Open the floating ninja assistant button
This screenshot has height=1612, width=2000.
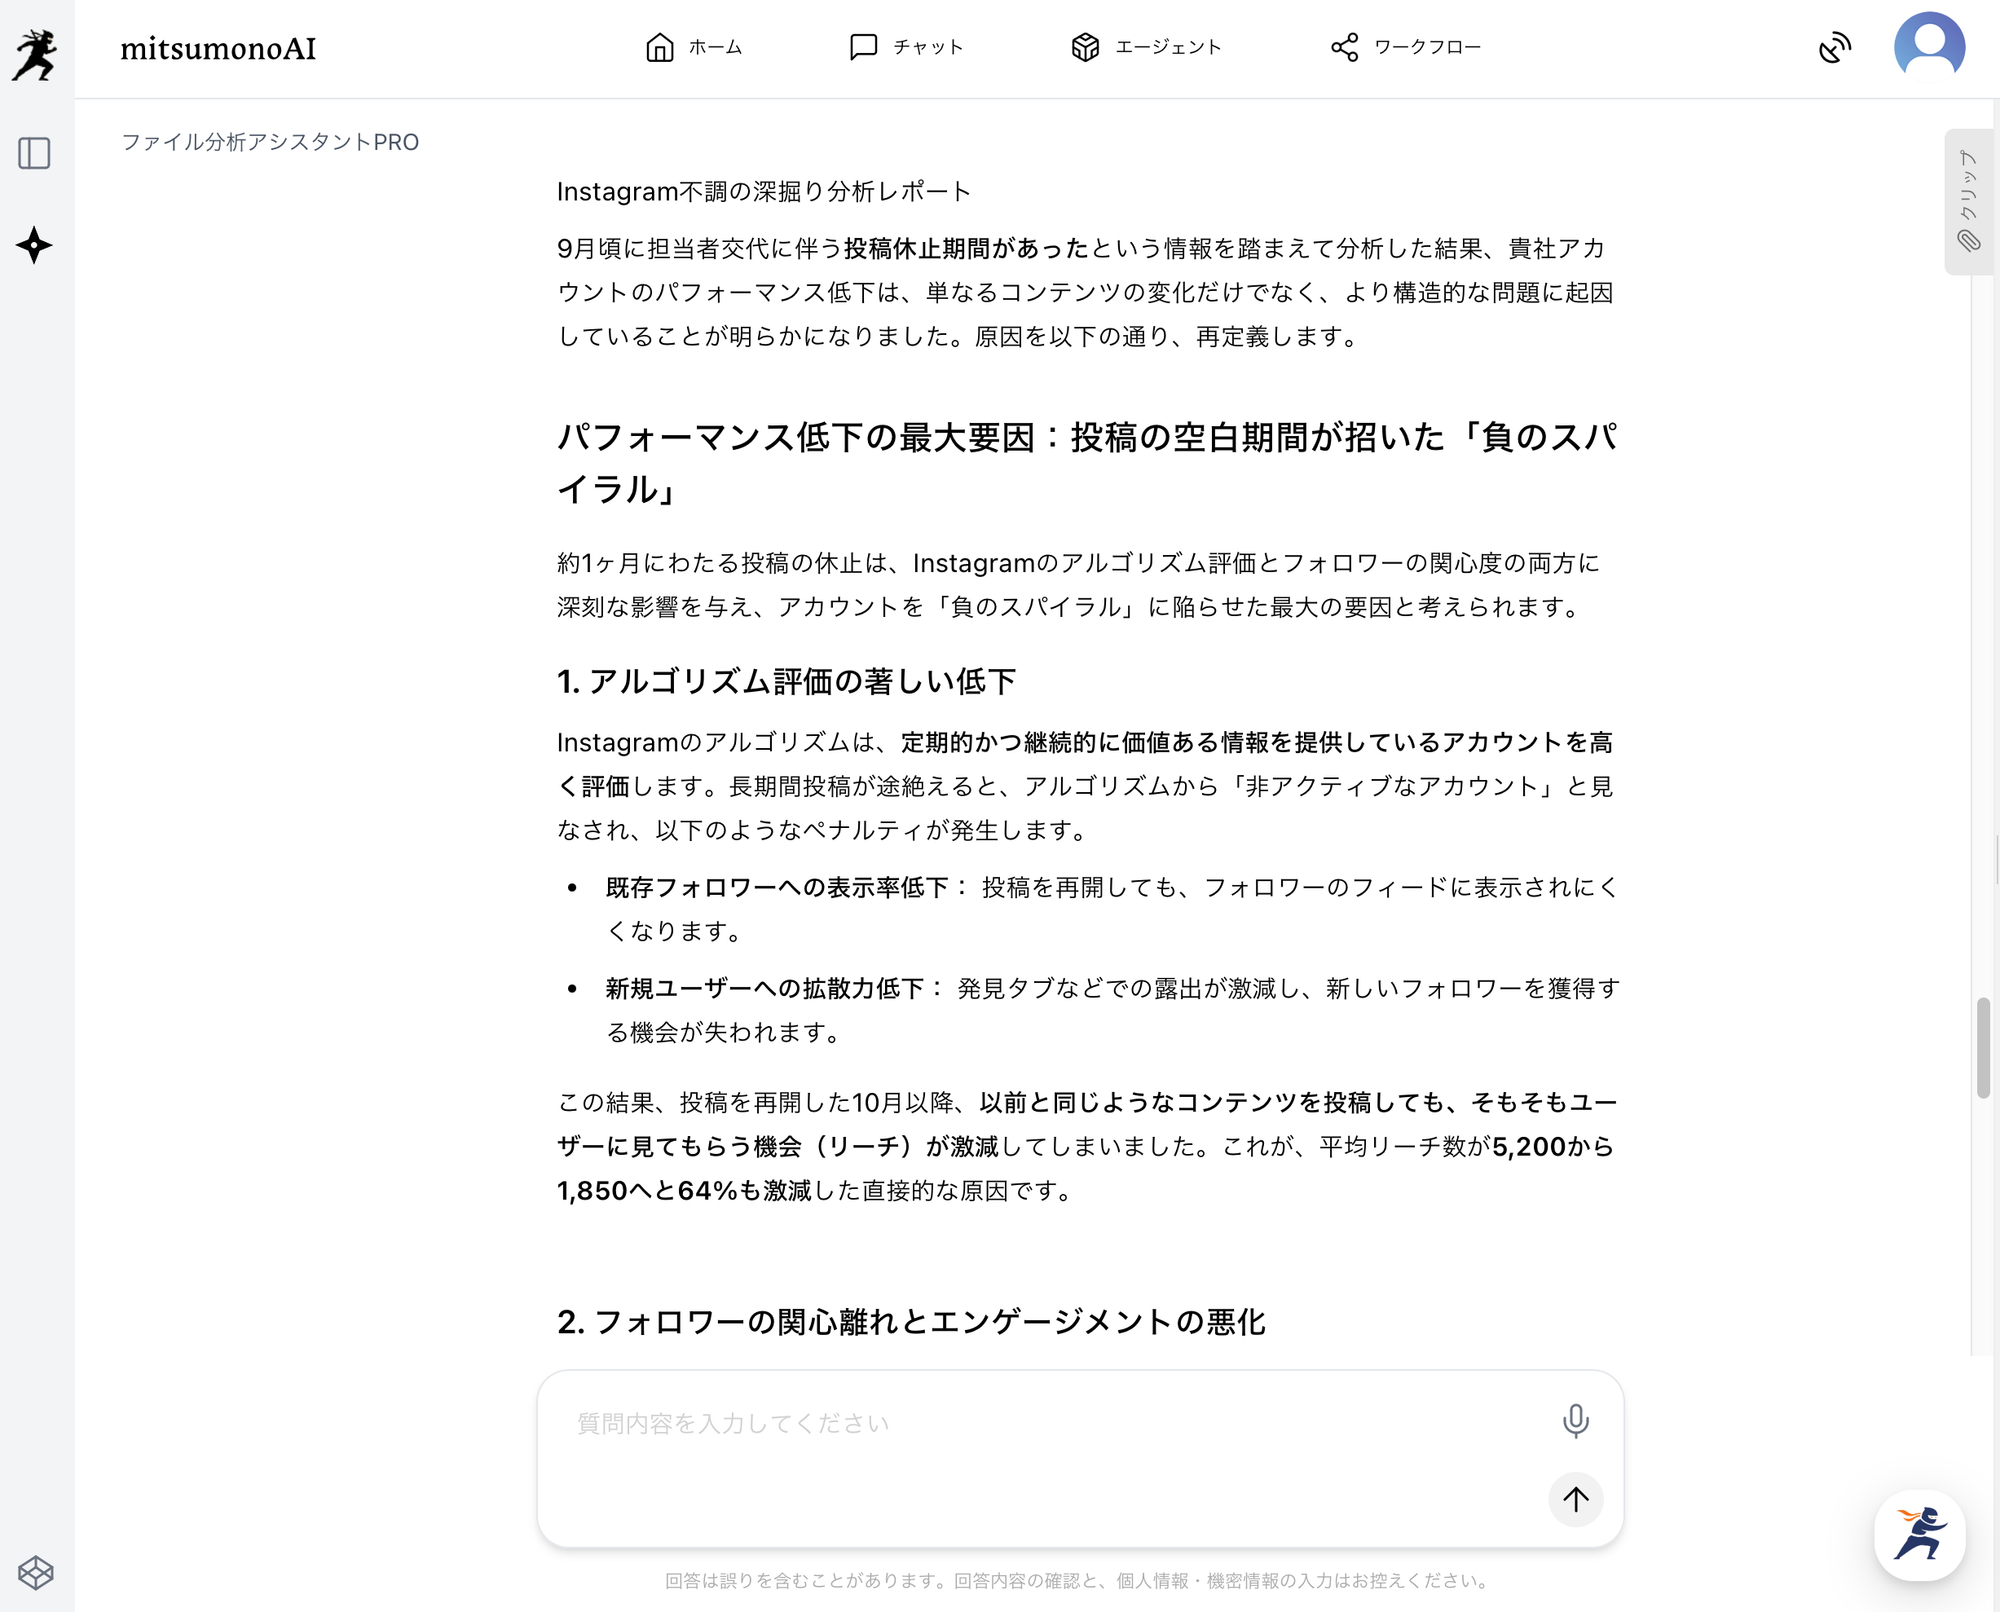click(1919, 1535)
